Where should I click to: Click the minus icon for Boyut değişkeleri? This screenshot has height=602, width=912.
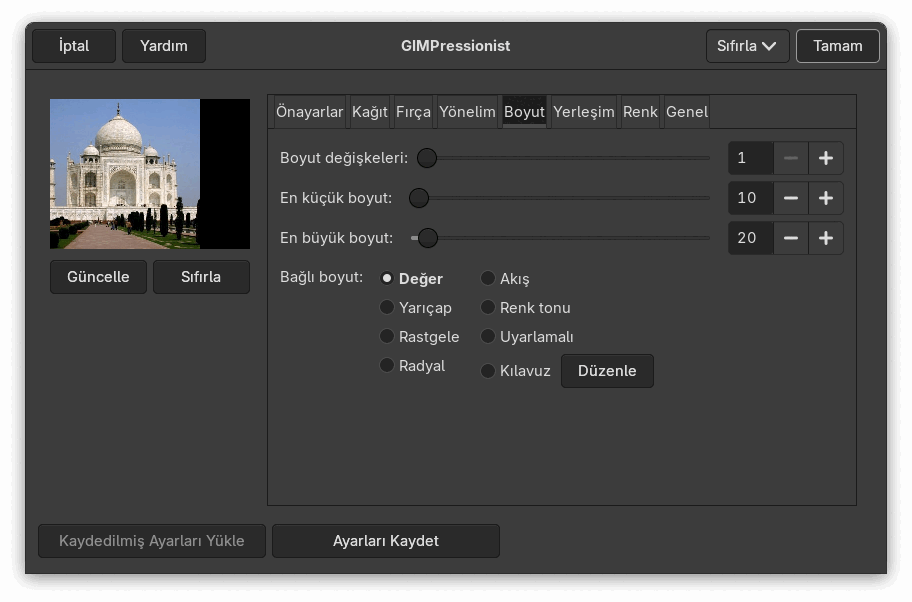(x=790, y=158)
